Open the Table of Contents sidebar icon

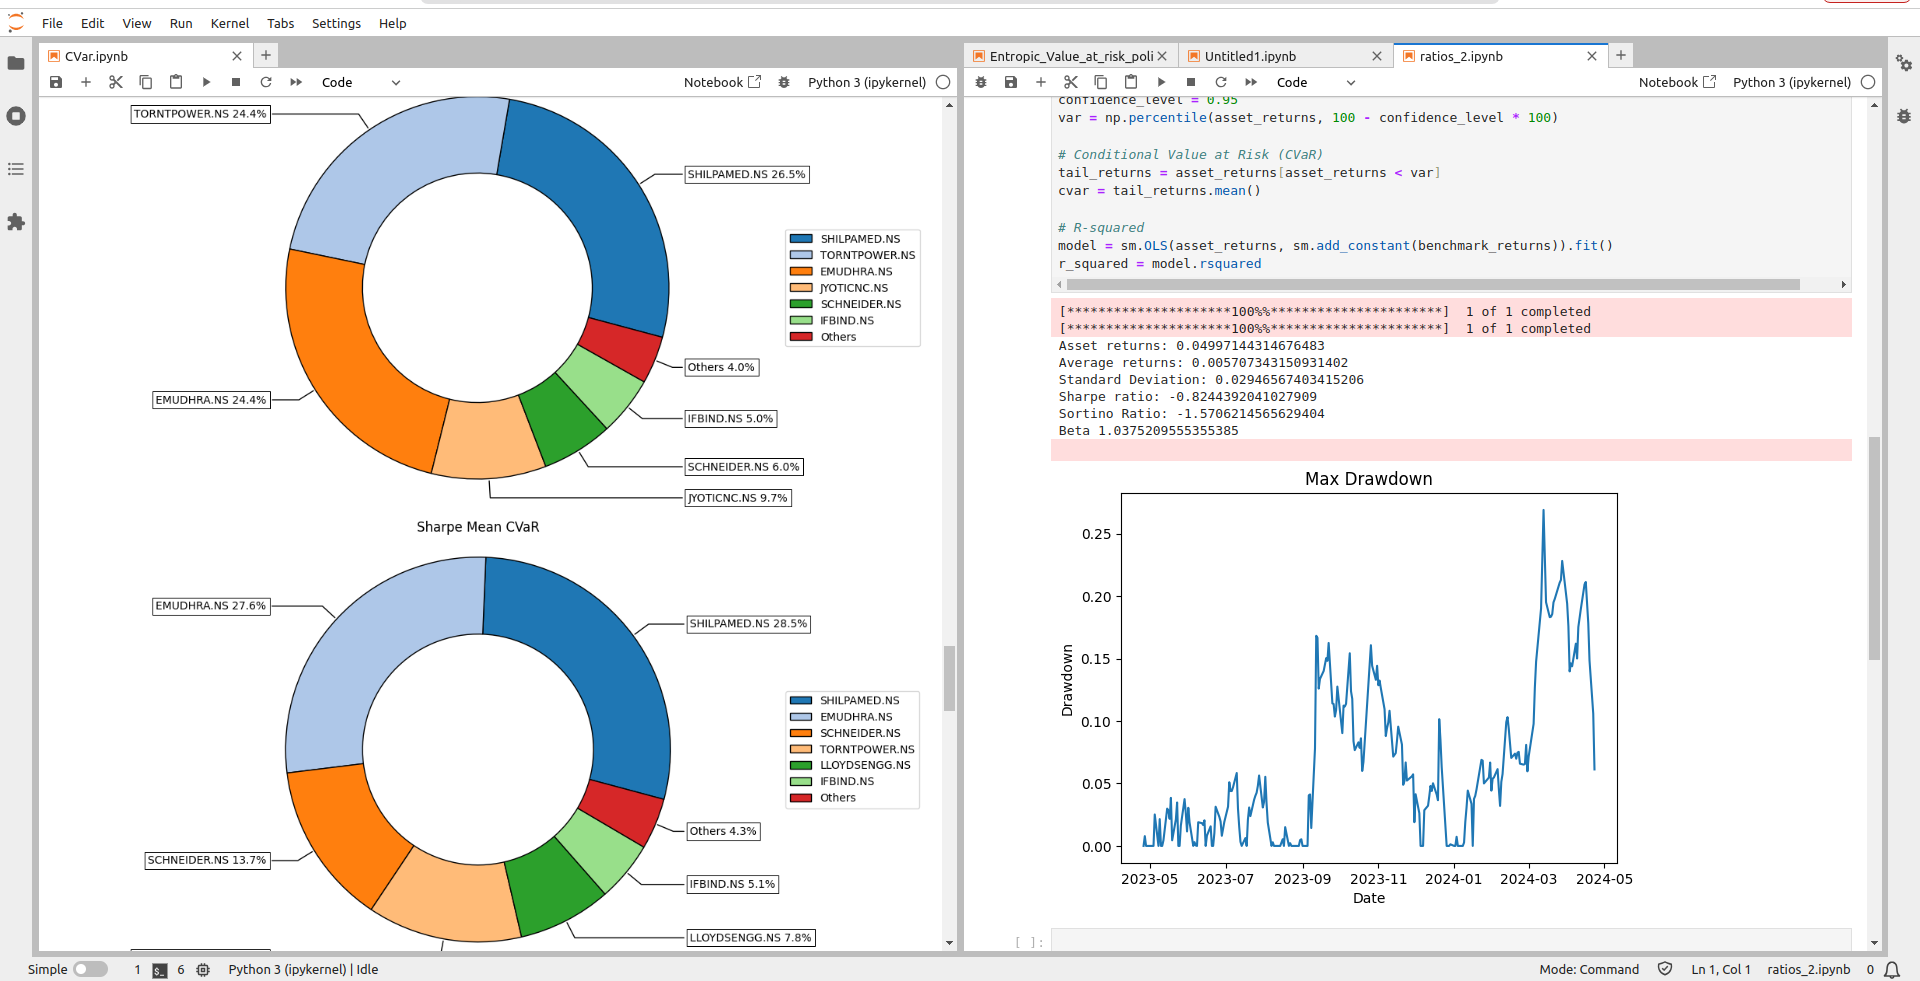pos(16,169)
